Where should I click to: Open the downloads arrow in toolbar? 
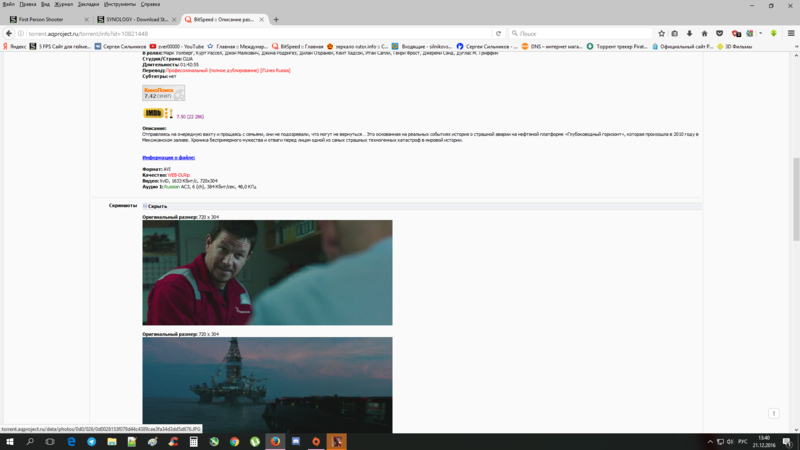(x=689, y=33)
